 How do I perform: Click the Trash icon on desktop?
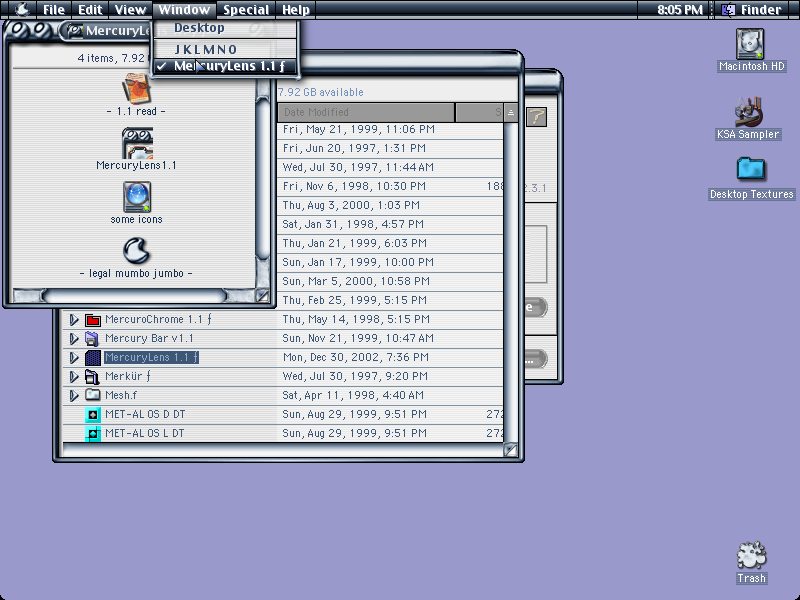click(752, 555)
